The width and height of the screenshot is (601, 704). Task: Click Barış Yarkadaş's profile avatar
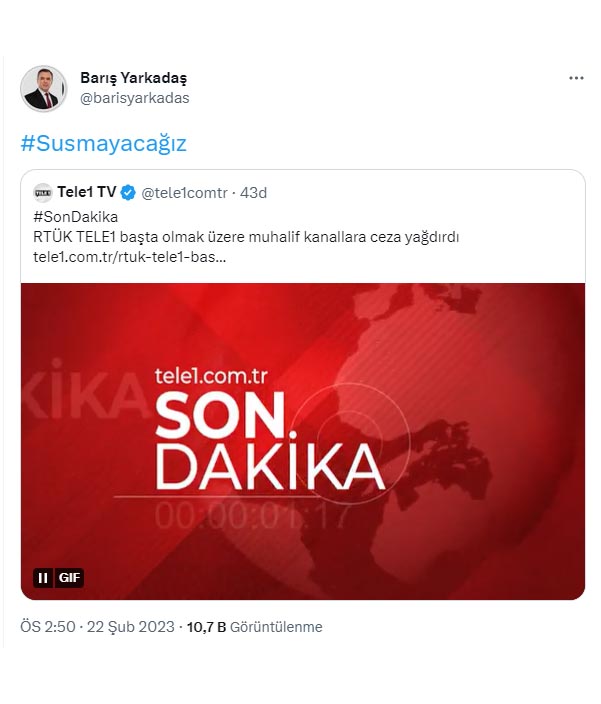[x=43, y=88]
